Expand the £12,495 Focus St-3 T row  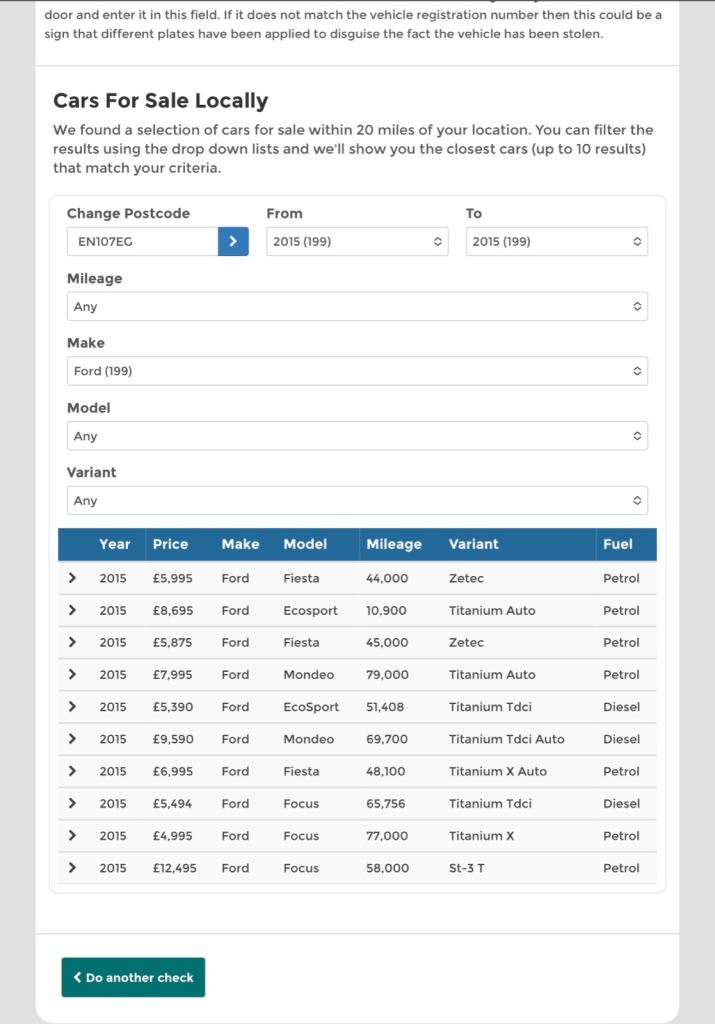(x=72, y=868)
